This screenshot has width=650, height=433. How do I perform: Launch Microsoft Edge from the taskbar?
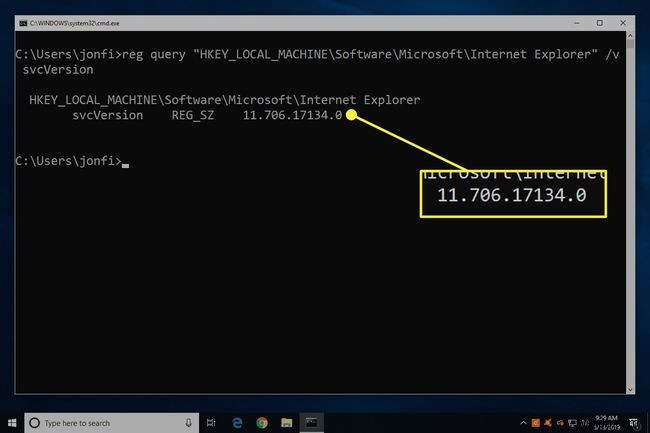pyautogui.click(x=237, y=423)
